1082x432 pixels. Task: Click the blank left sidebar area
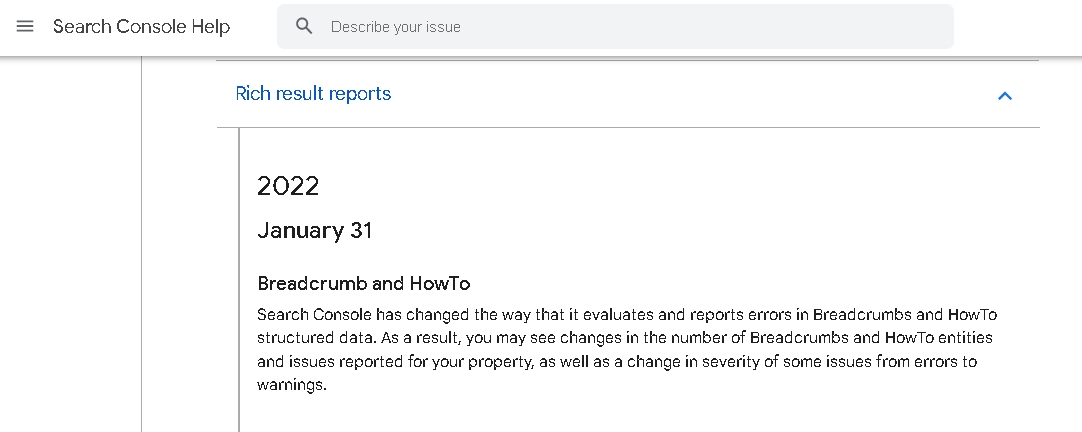[70, 250]
